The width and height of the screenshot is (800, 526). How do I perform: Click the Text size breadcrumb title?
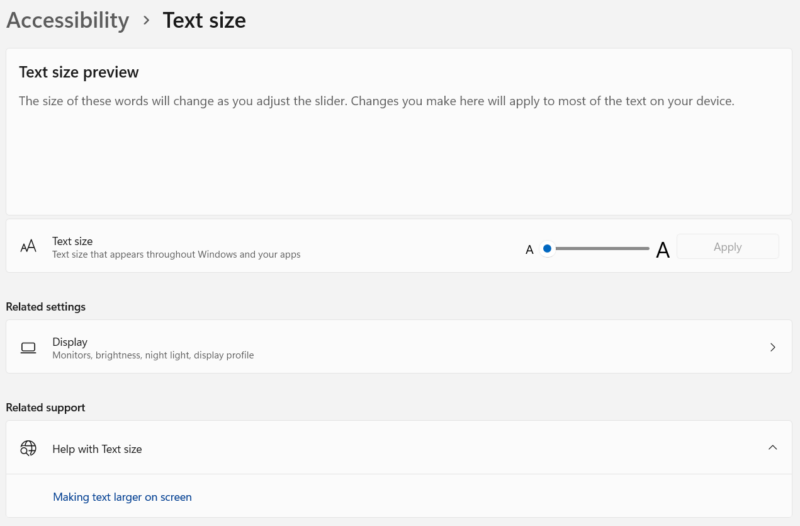pos(204,20)
